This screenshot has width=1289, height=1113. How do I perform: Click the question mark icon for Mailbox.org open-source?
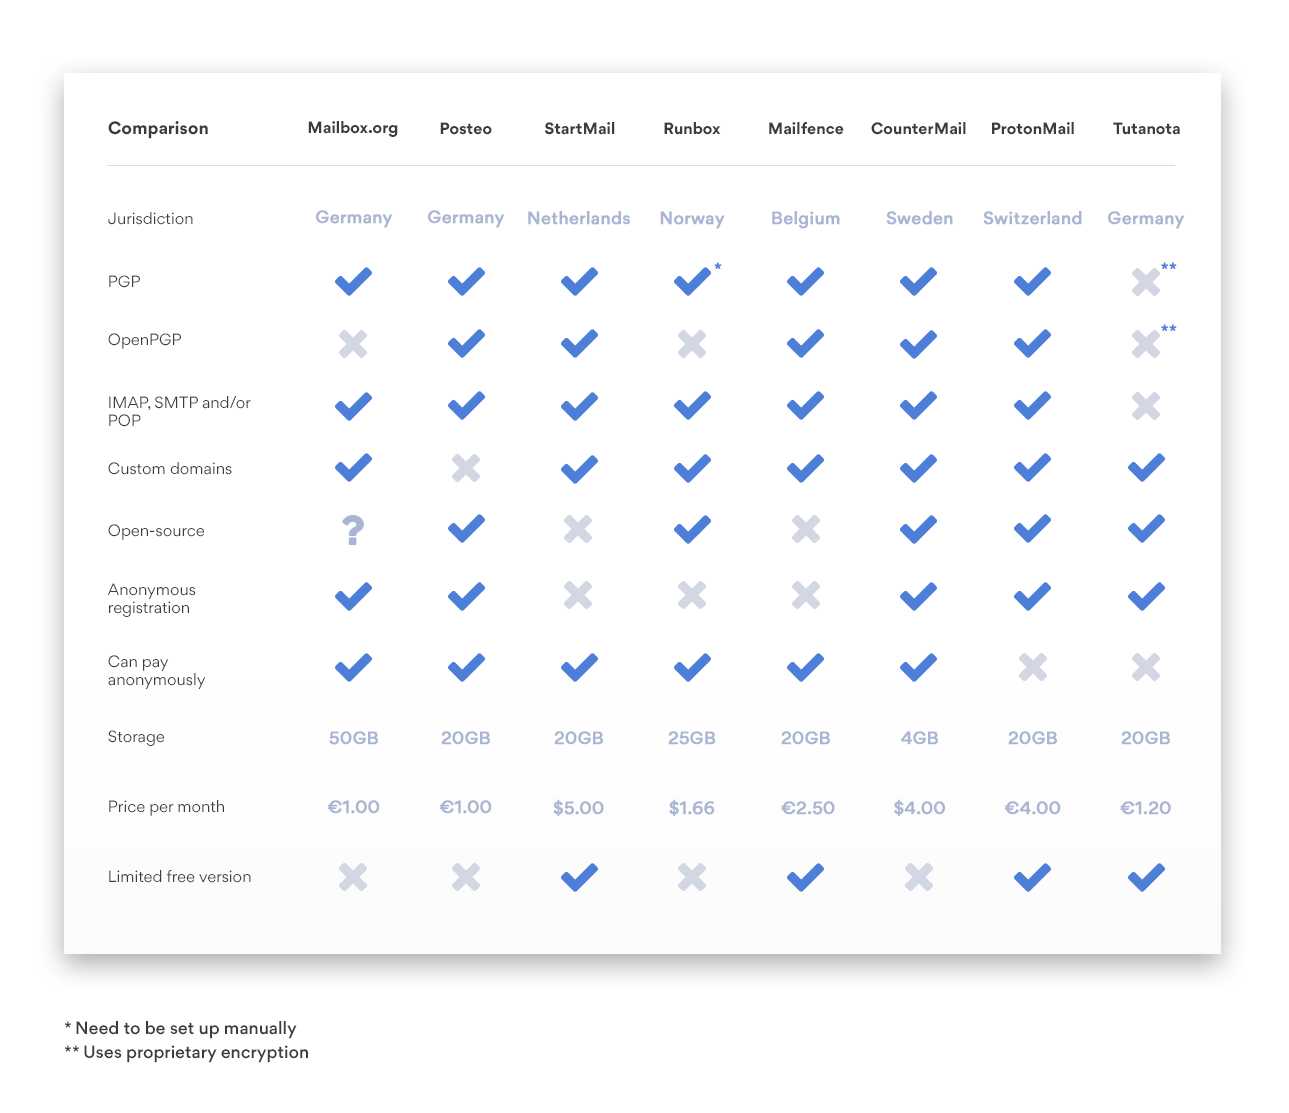[353, 530]
